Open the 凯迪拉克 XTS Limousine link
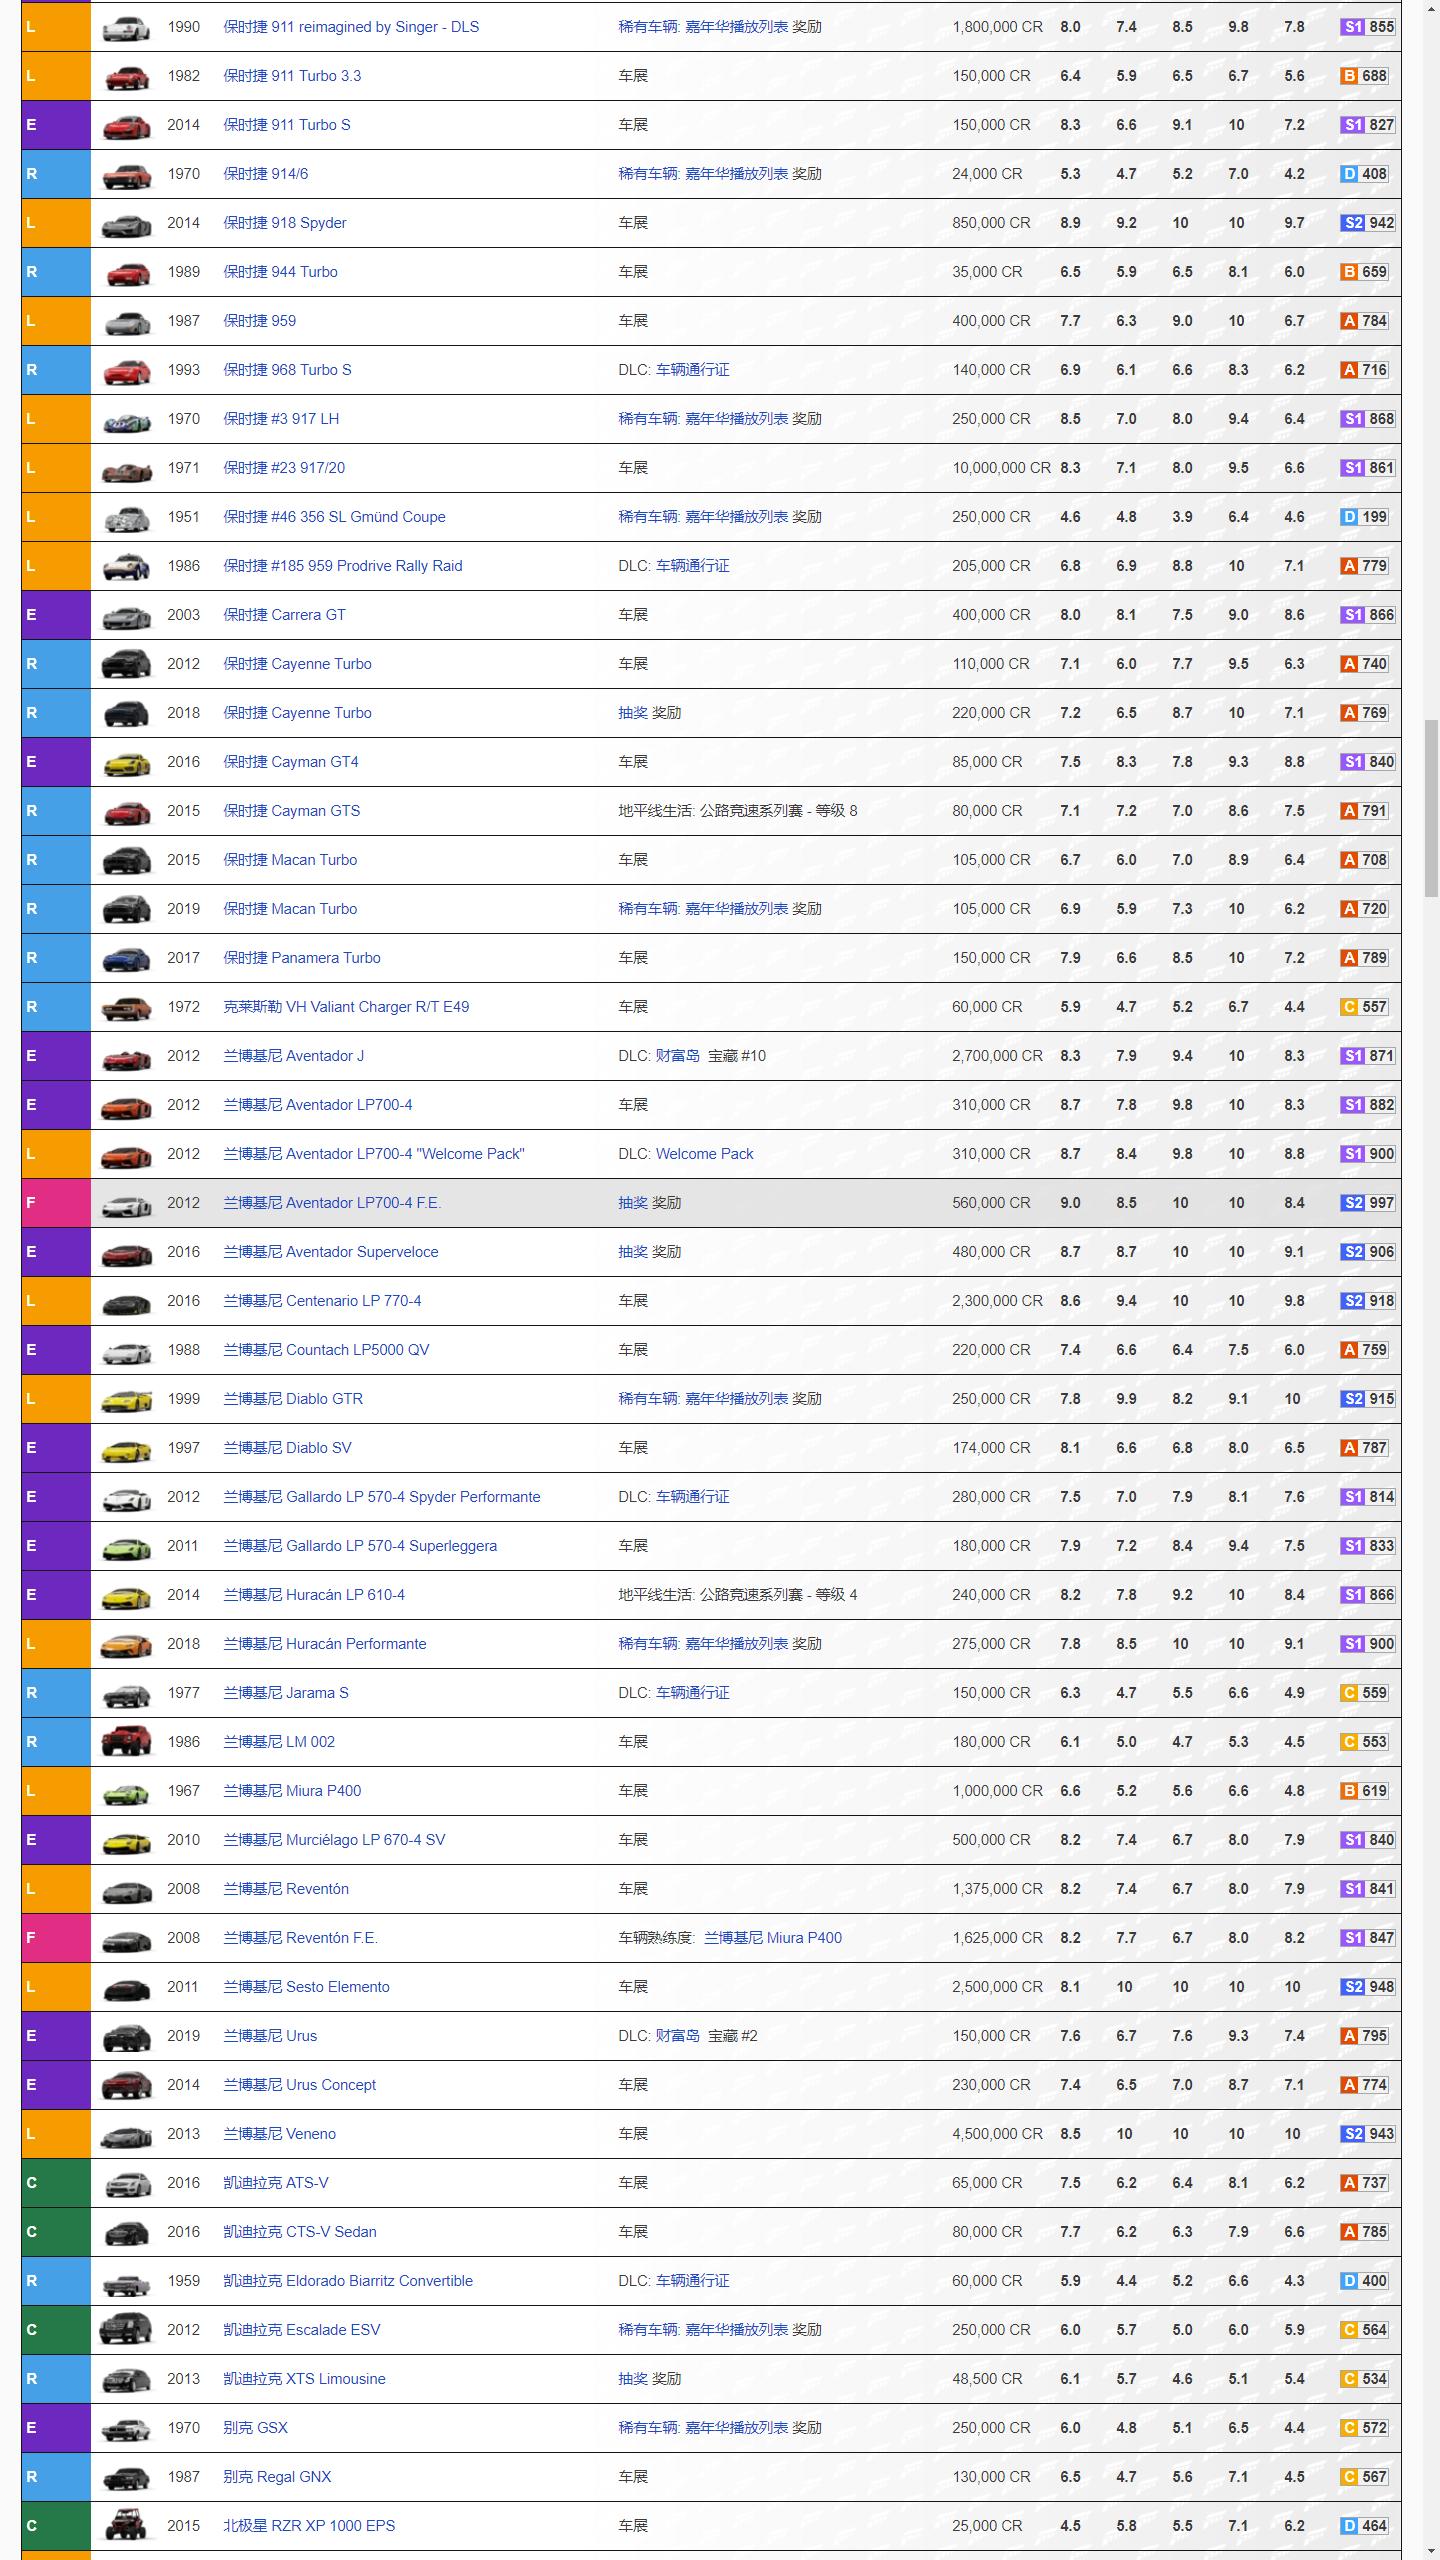The width and height of the screenshot is (1440, 2560). [x=304, y=2379]
